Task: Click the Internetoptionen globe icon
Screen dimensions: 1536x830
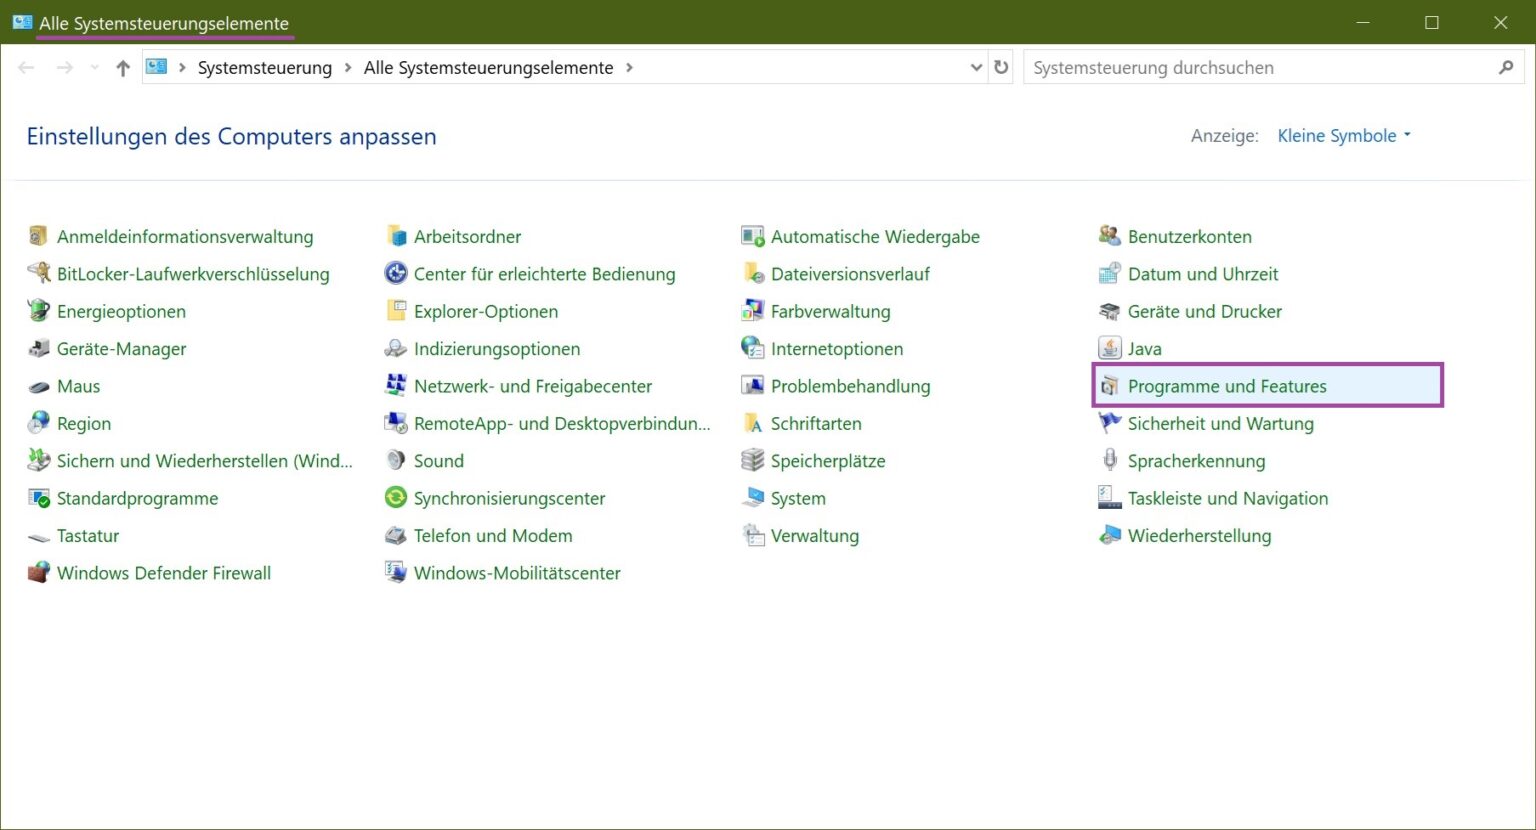Action: click(752, 348)
